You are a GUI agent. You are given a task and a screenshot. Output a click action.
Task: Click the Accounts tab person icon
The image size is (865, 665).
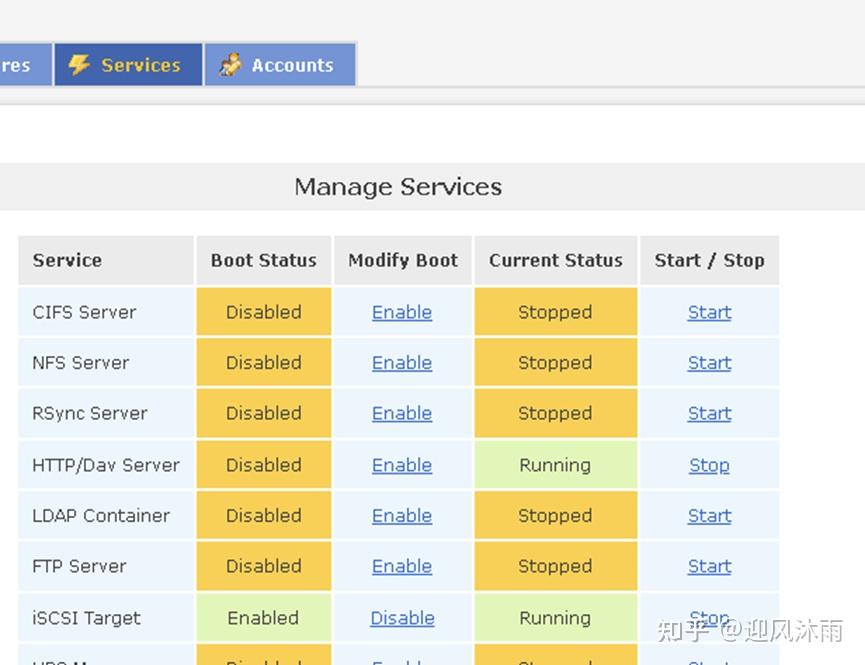tap(230, 65)
